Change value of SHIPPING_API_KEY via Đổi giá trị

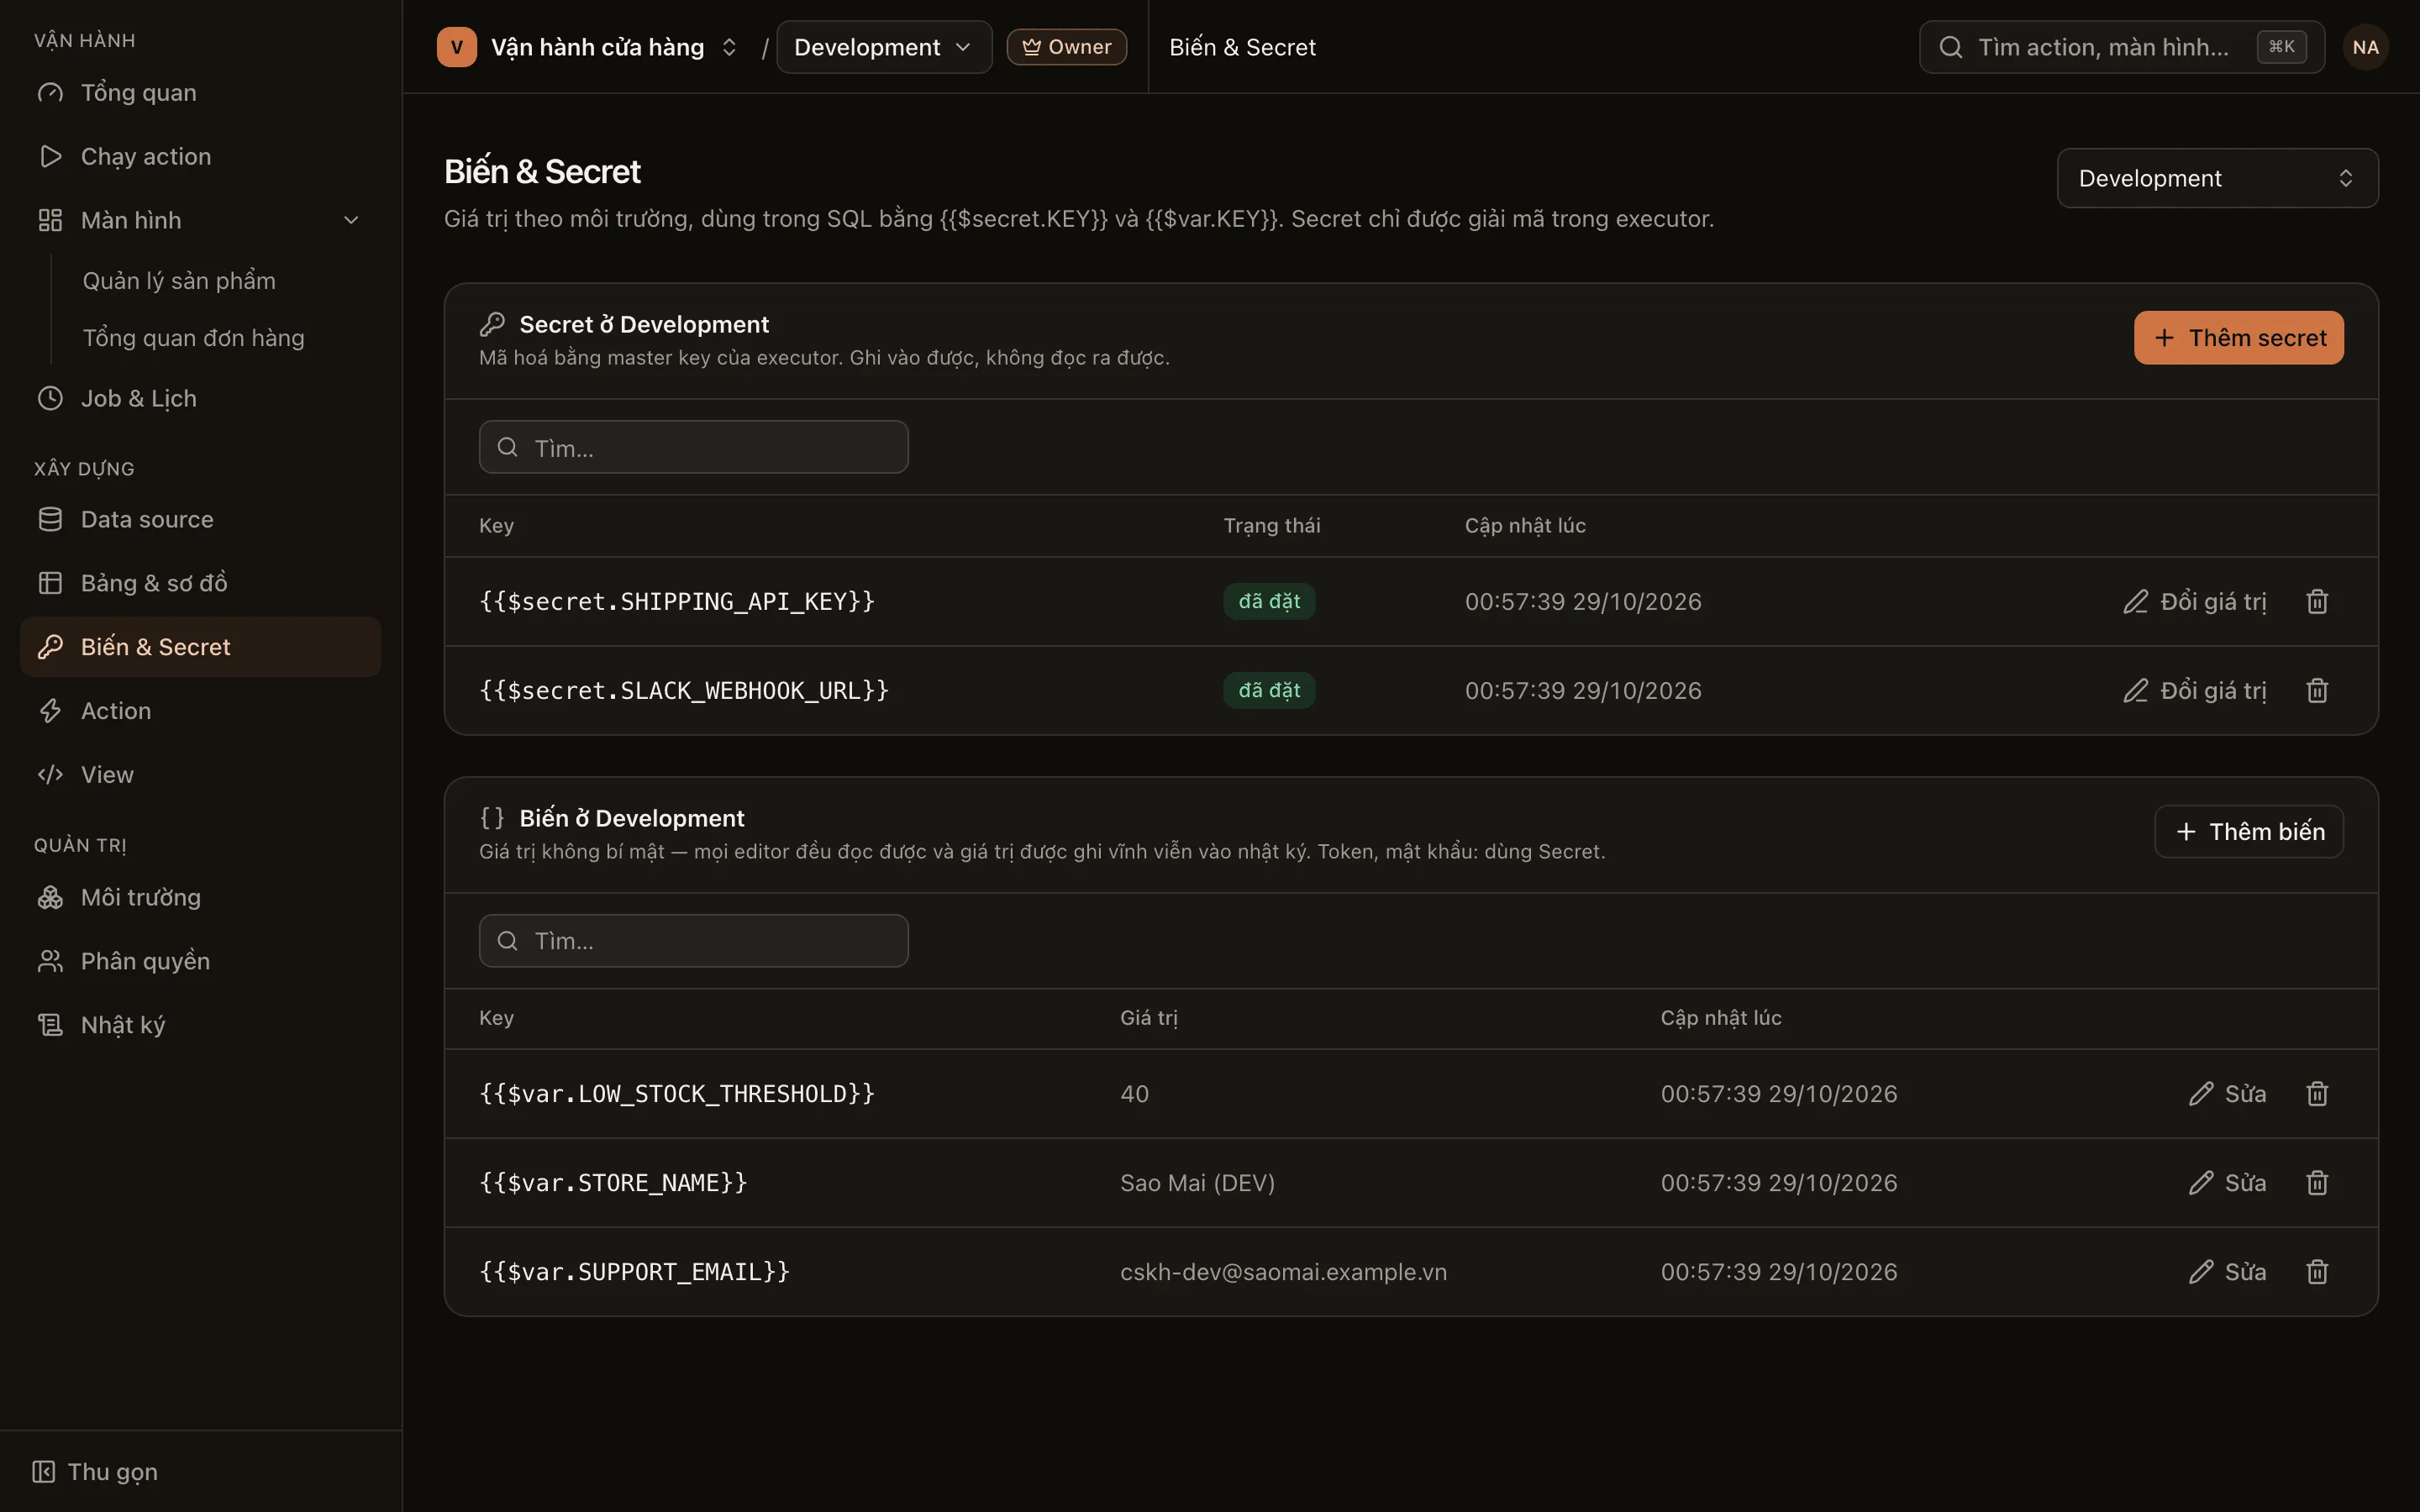tap(2194, 601)
